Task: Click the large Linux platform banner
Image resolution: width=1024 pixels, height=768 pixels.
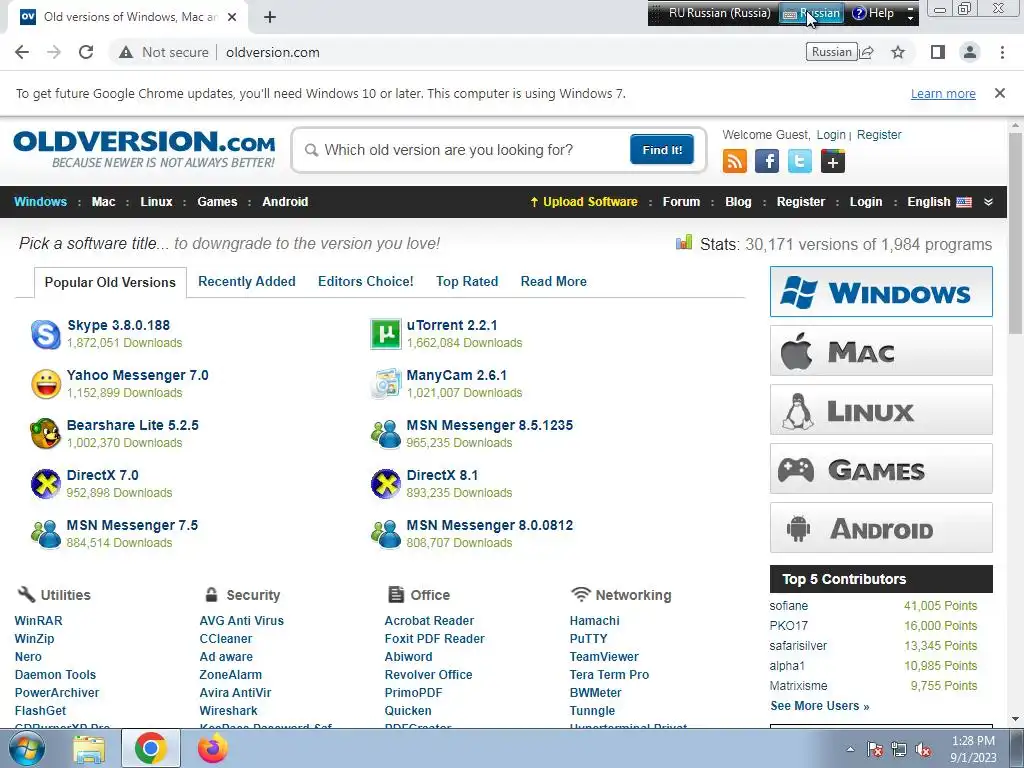Action: 881,409
